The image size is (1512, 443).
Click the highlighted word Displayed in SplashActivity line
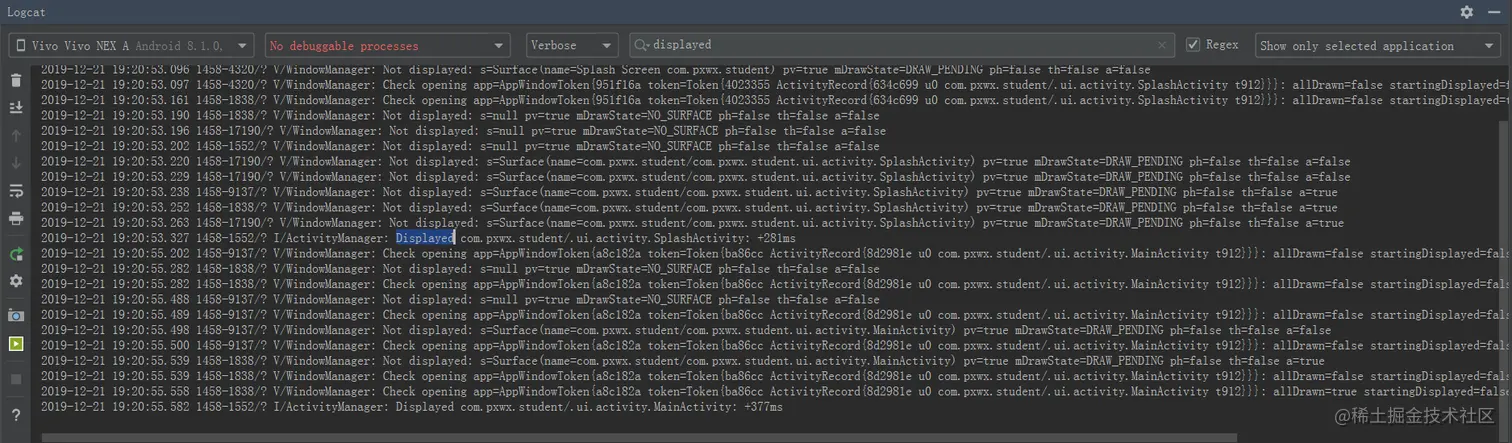coord(425,238)
